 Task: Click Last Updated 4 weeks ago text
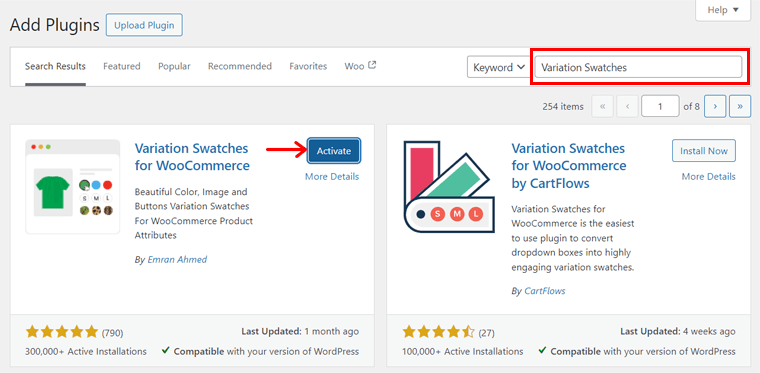678,332
